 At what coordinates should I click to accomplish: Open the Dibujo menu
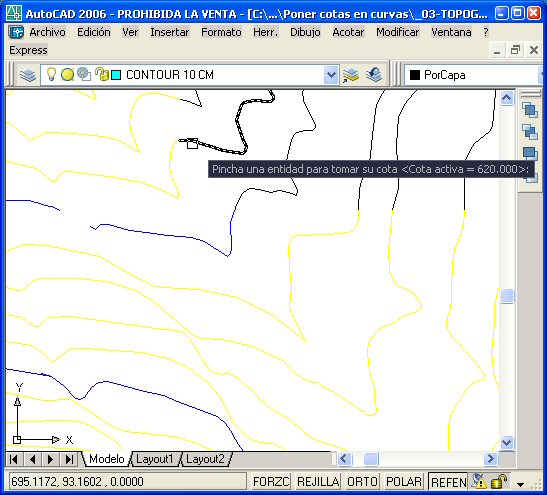coord(305,32)
